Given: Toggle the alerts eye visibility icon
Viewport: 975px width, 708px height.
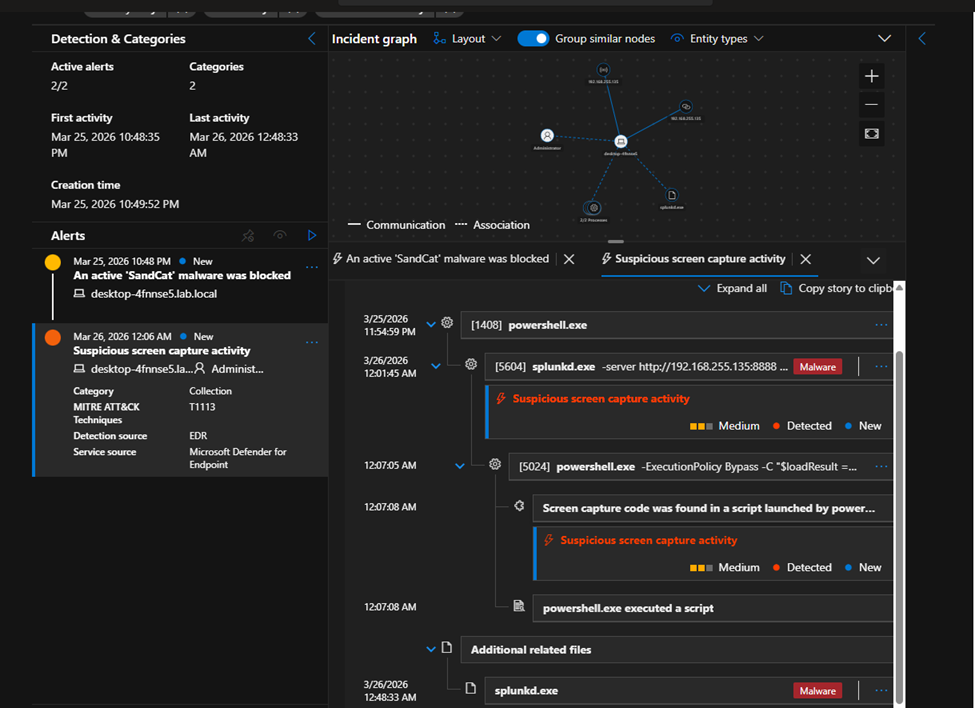Looking at the screenshot, I should tap(280, 235).
